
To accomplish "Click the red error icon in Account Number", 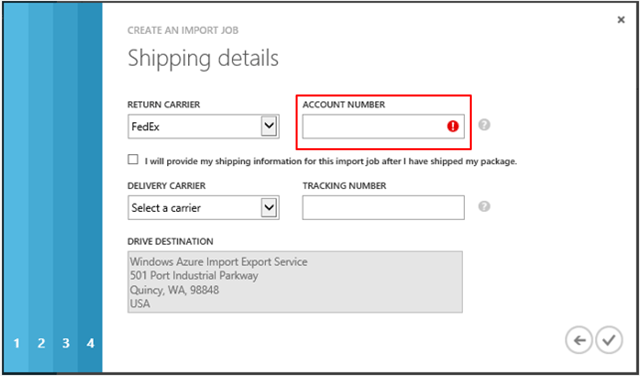I will (x=453, y=127).
